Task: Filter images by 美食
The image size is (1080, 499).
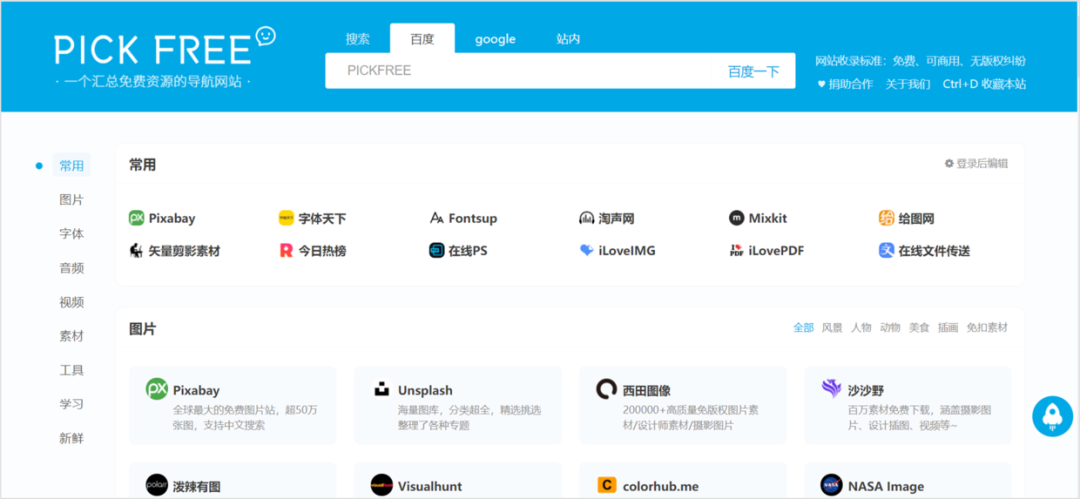Action: pyautogui.click(x=919, y=328)
